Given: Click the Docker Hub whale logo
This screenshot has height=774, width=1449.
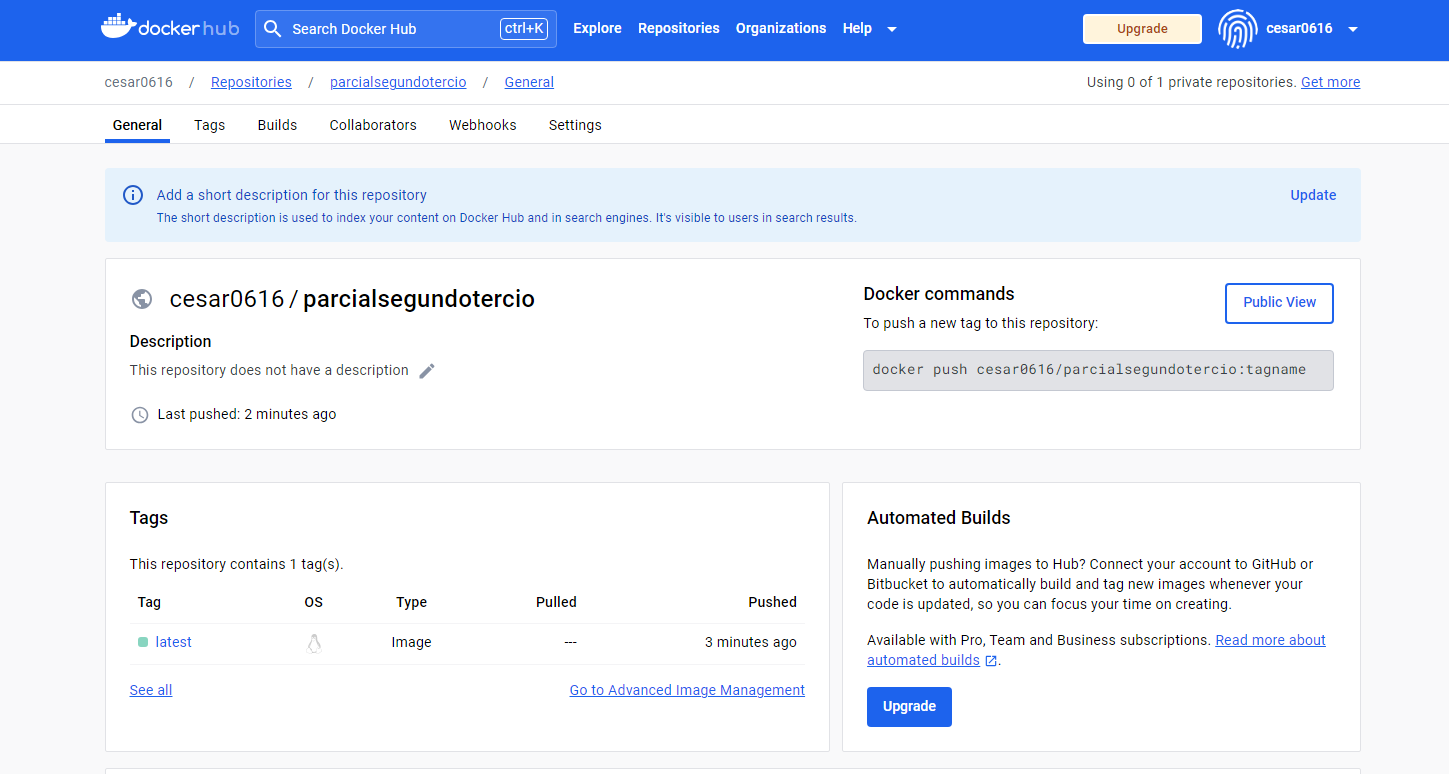Looking at the screenshot, I should coord(118,27).
